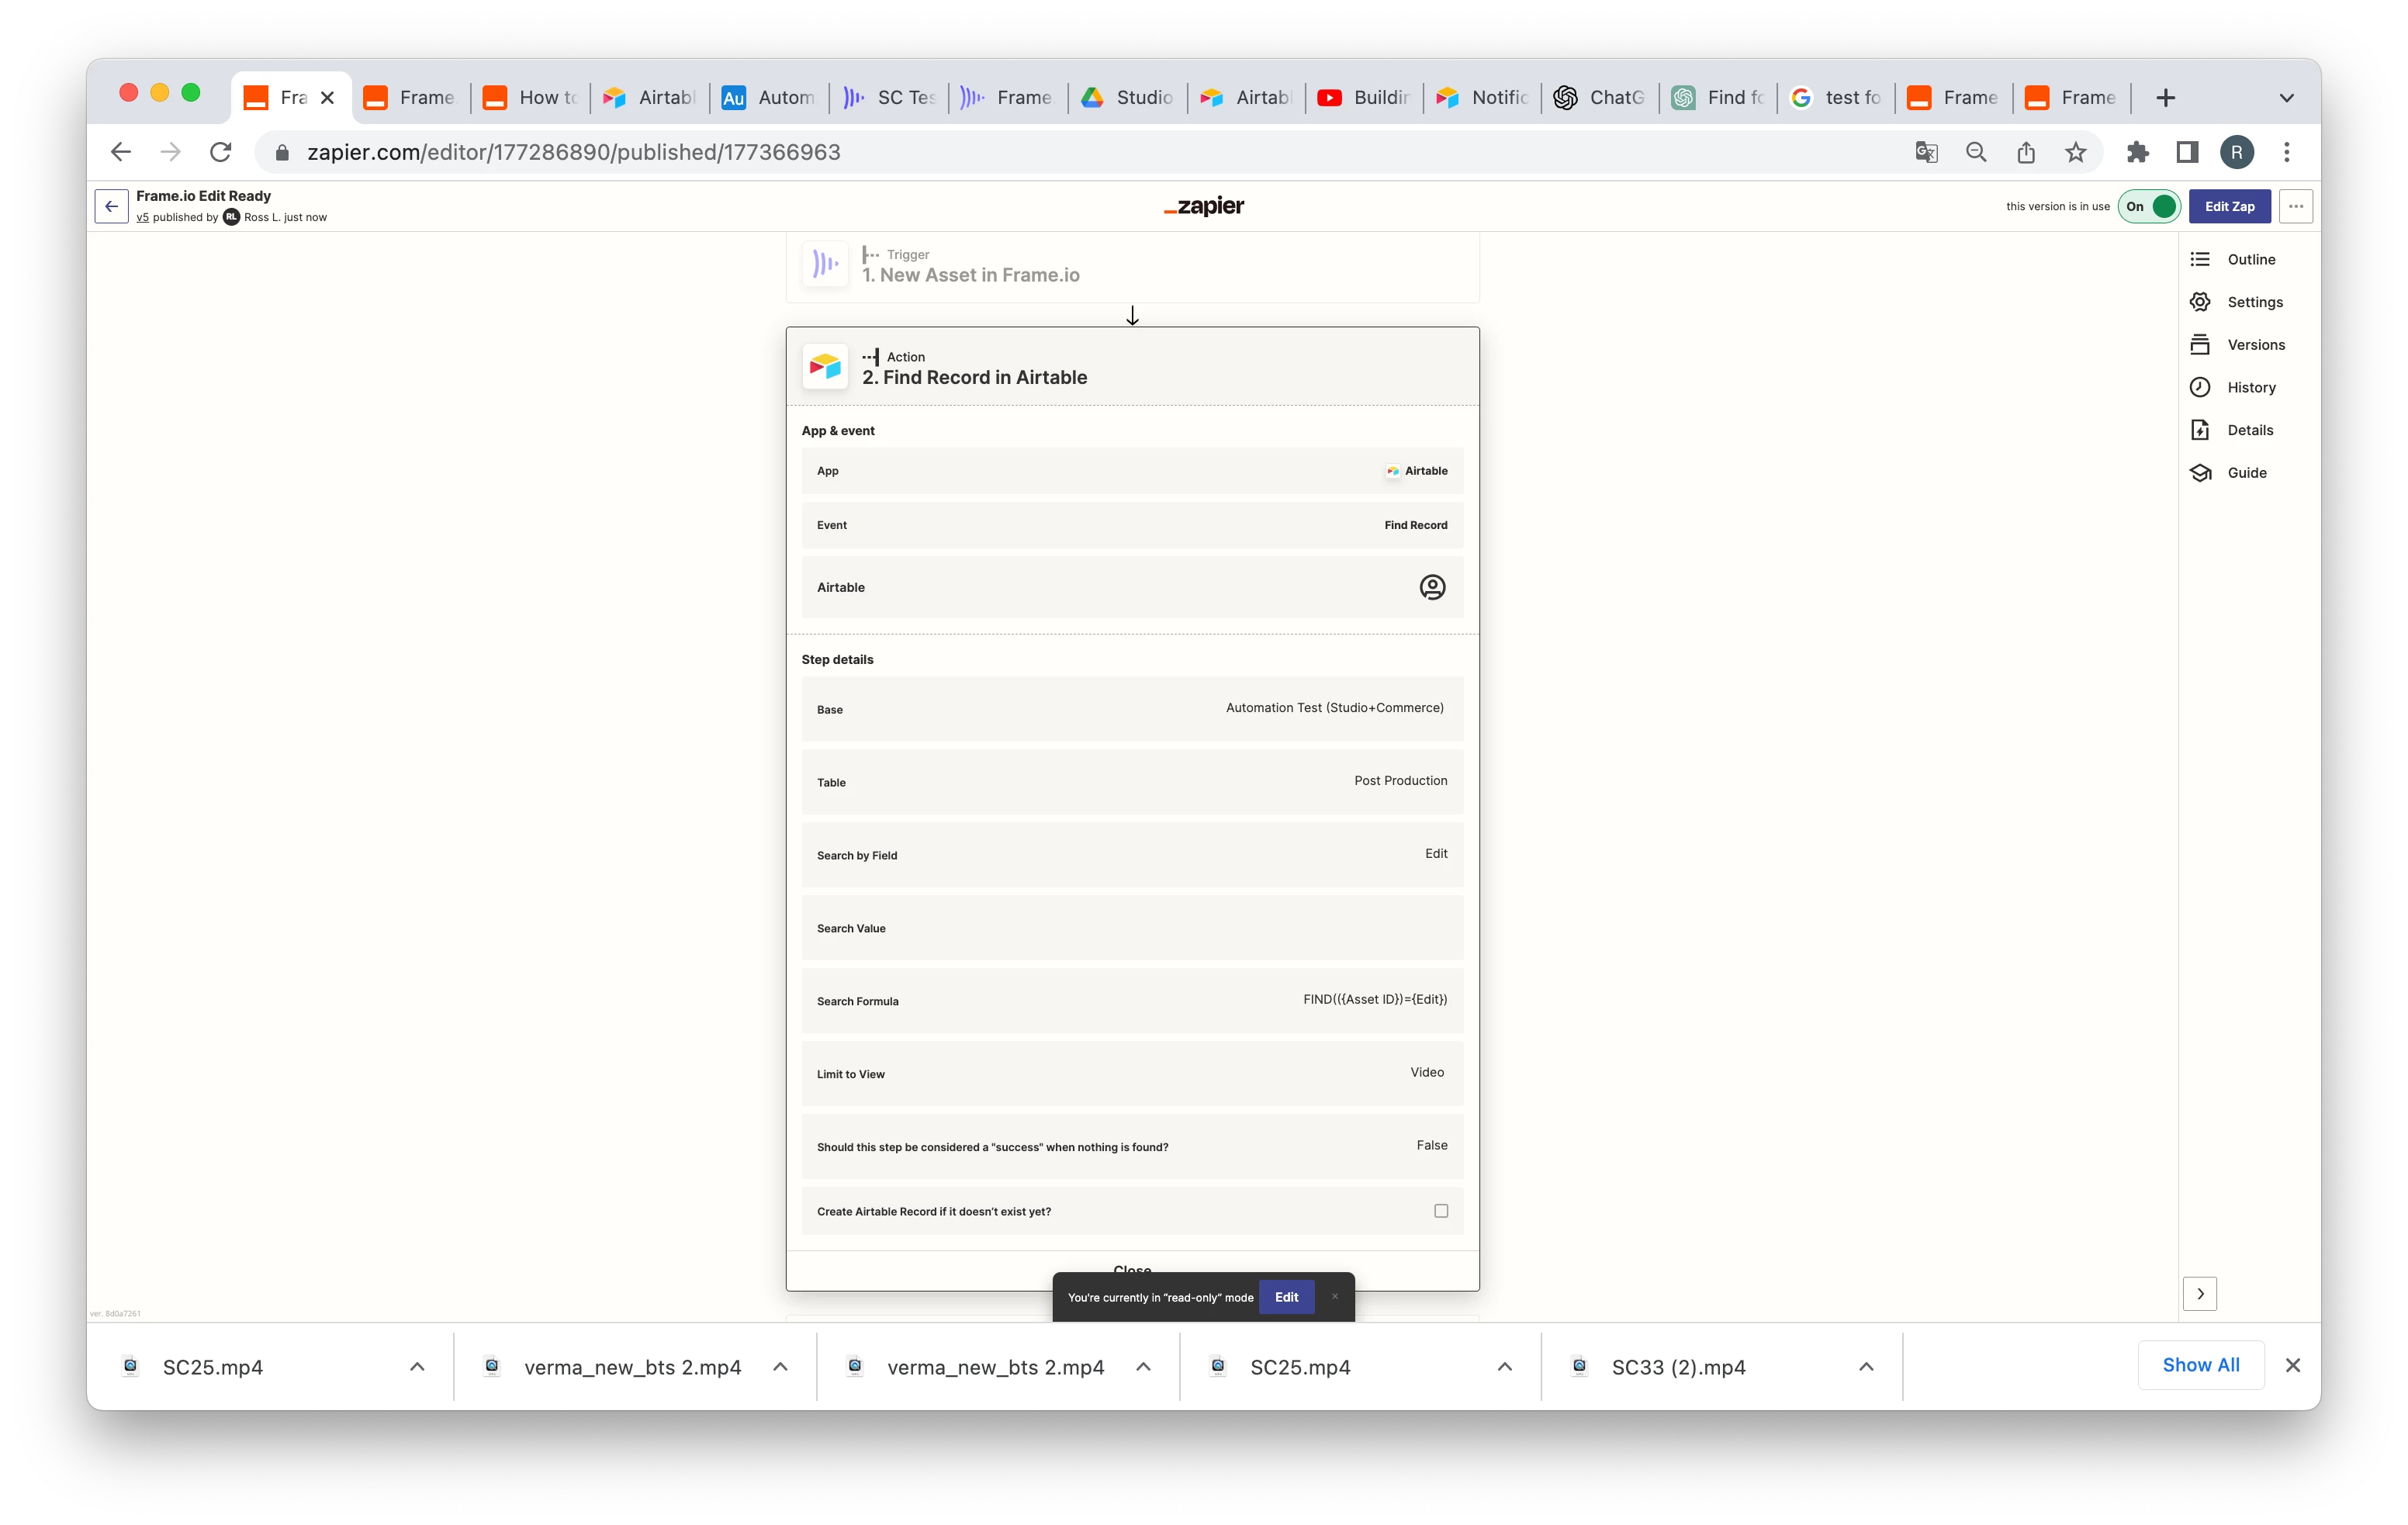2408x1525 pixels.
Task: Click the Airtable account avatar icon
Action: point(1431,587)
